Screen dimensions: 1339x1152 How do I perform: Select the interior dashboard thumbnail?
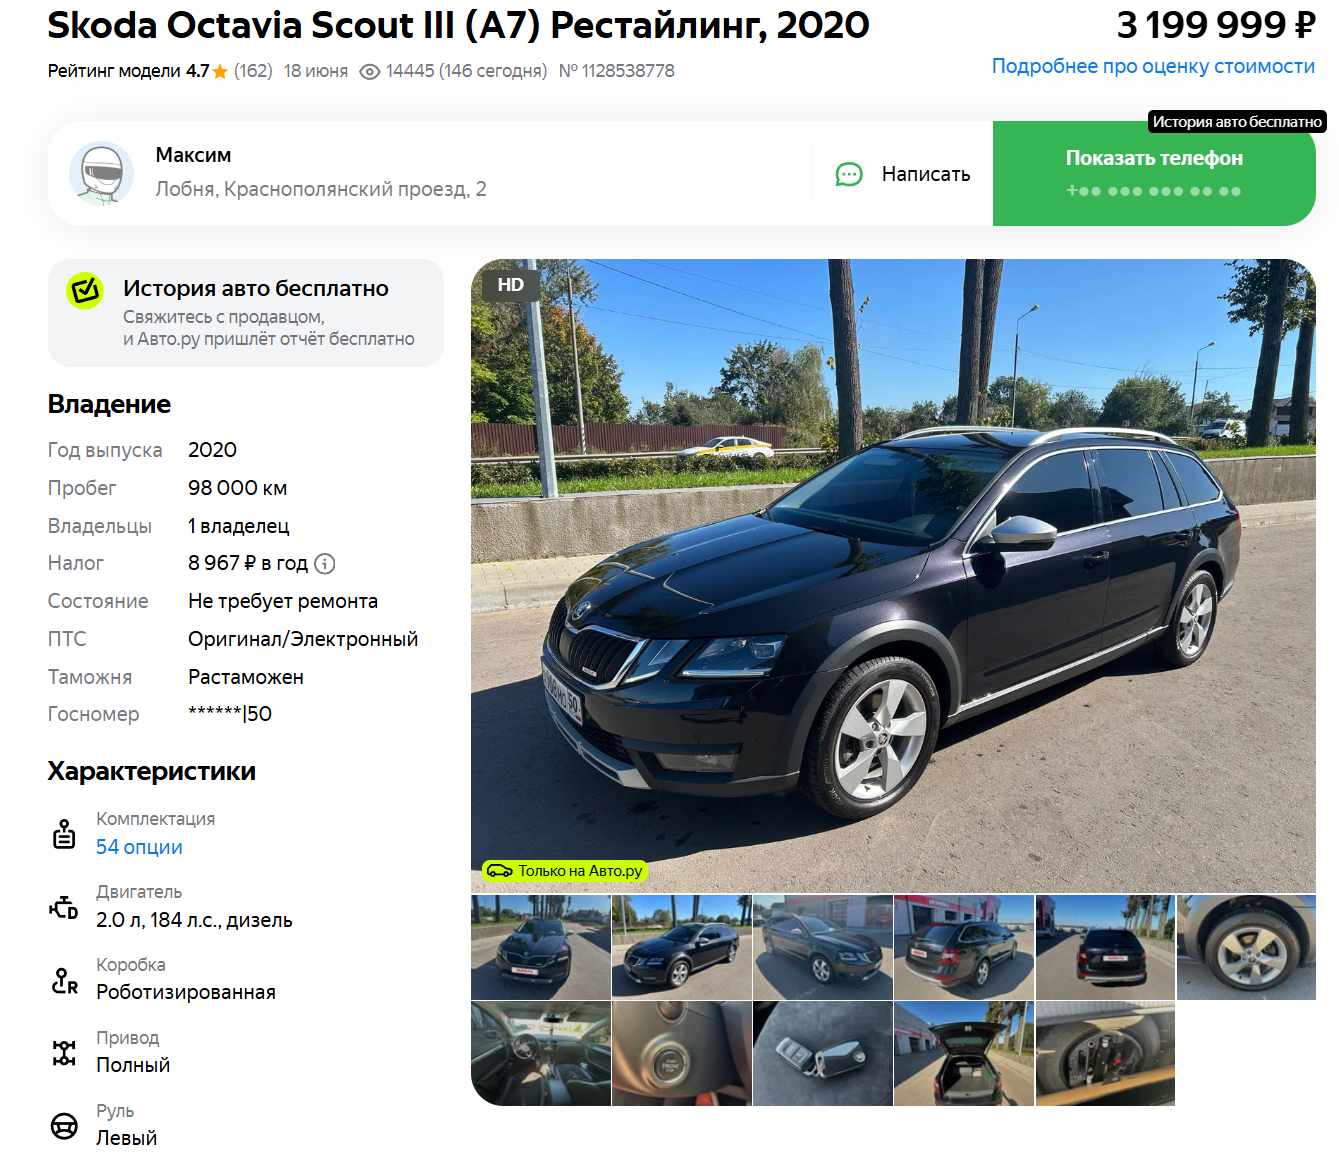pos(540,1054)
